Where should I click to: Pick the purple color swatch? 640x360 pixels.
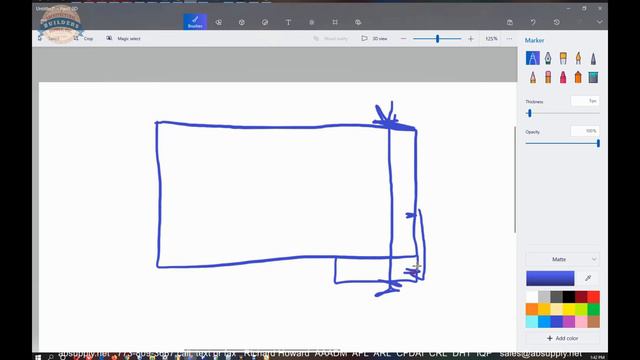click(x=569, y=322)
